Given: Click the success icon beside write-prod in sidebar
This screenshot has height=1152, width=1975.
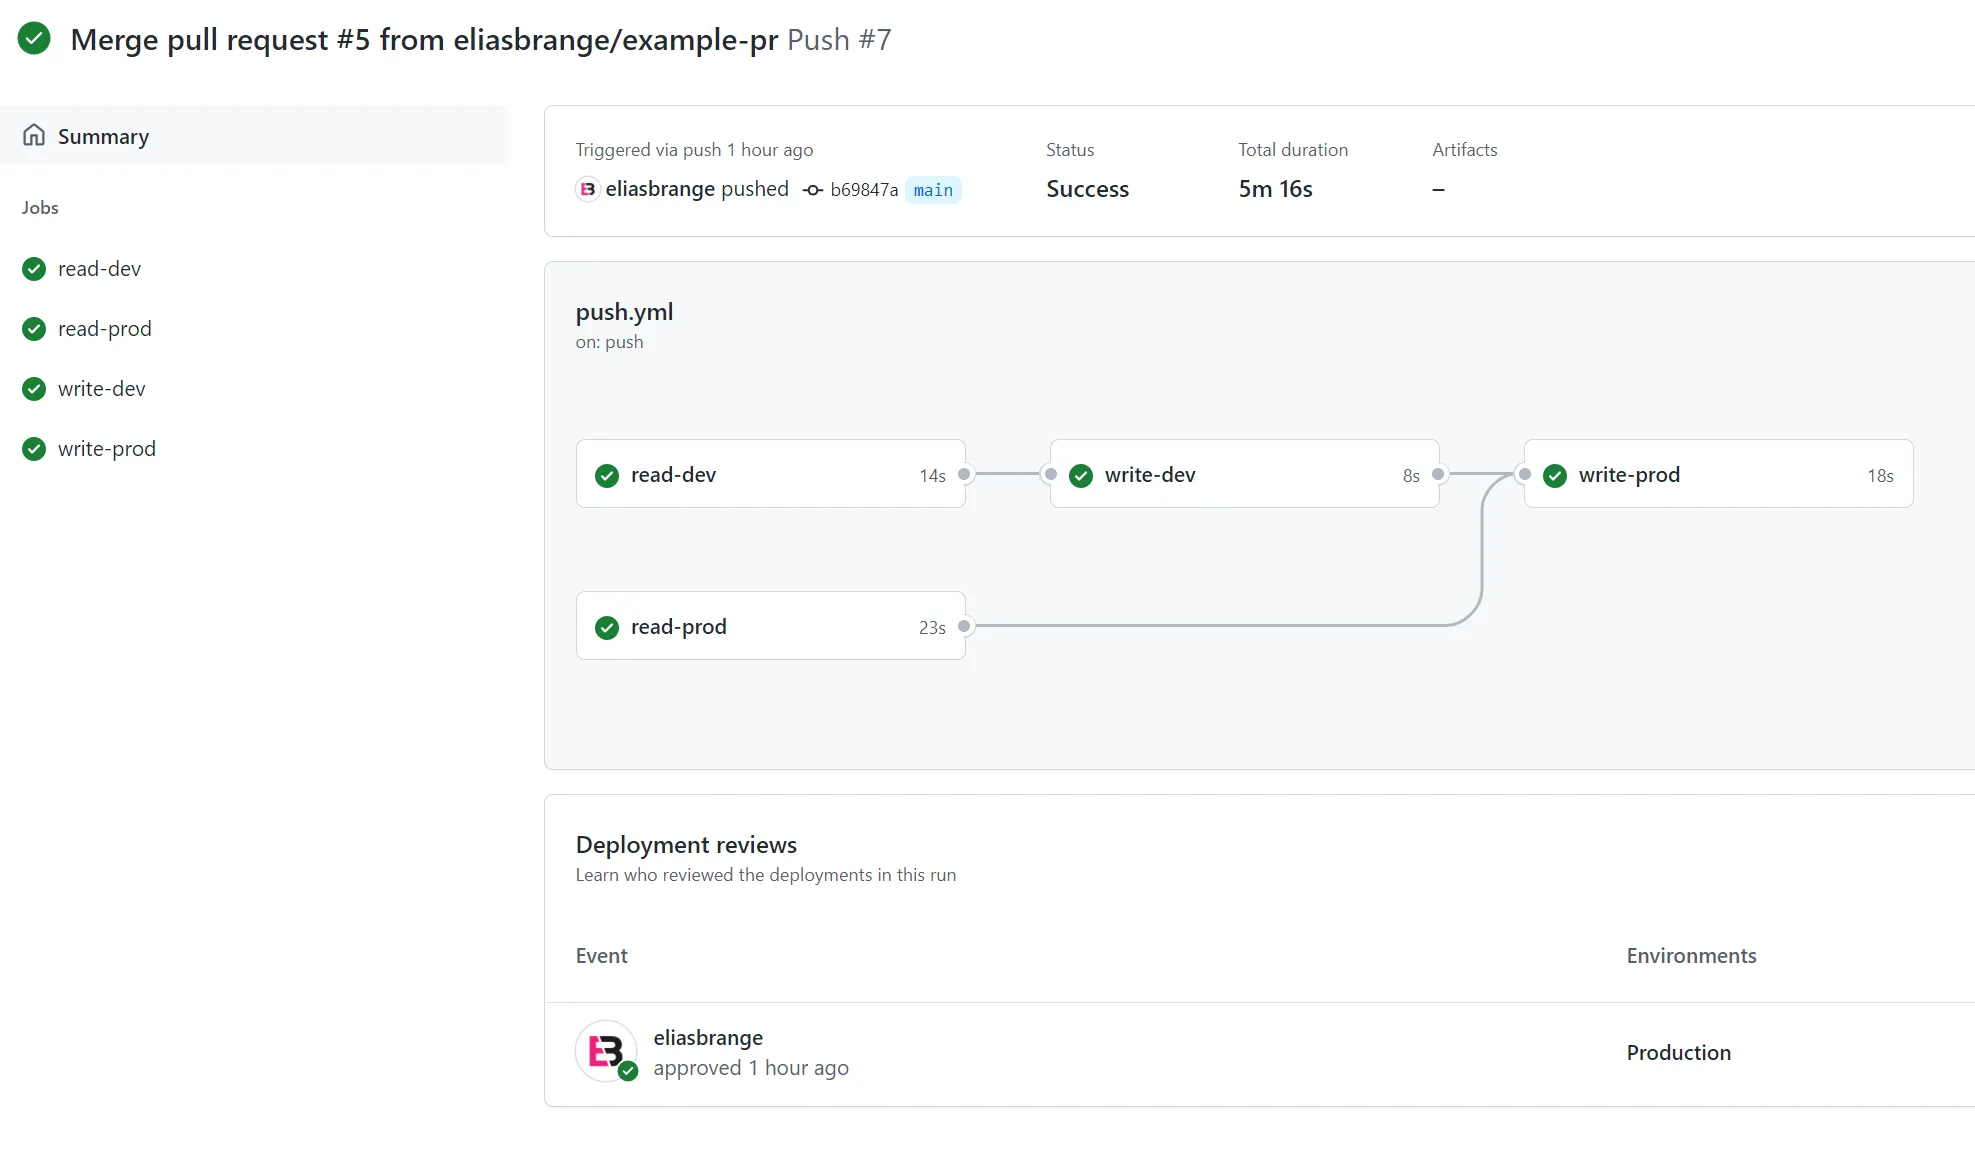Looking at the screenshot, I should tap(33, 448).
